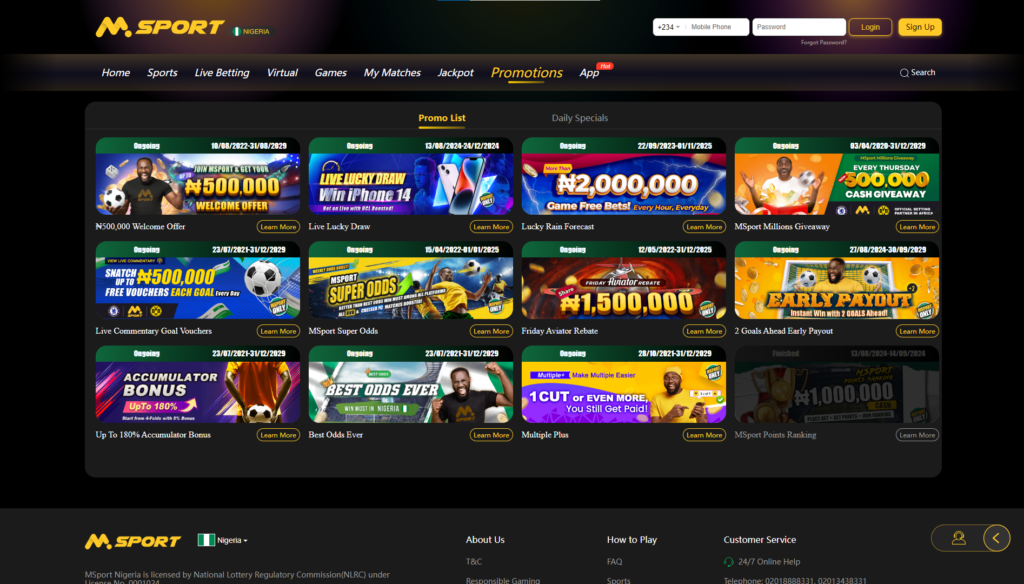Open the Friday Aviator Rebate banner
This screenshot has width=1024, height=584.
click(624, 280)
